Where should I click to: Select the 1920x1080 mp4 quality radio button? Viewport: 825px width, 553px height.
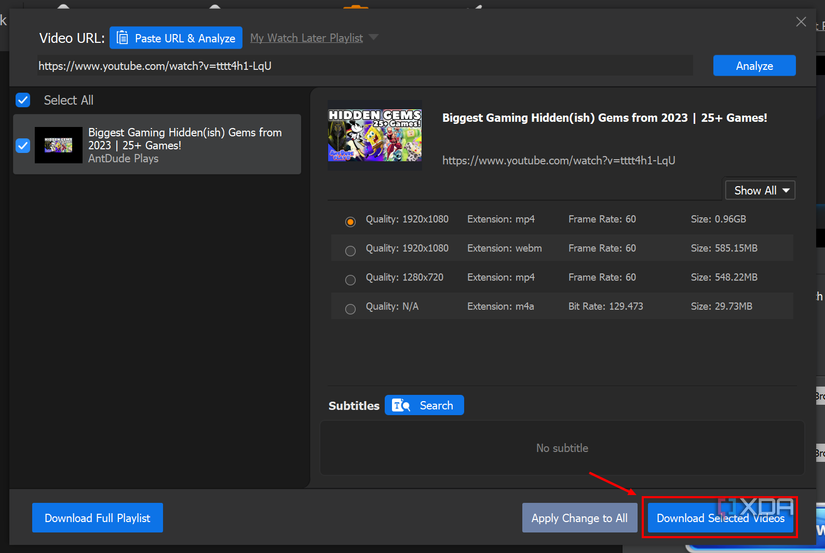pyautogui.click(x=350, y=222)
